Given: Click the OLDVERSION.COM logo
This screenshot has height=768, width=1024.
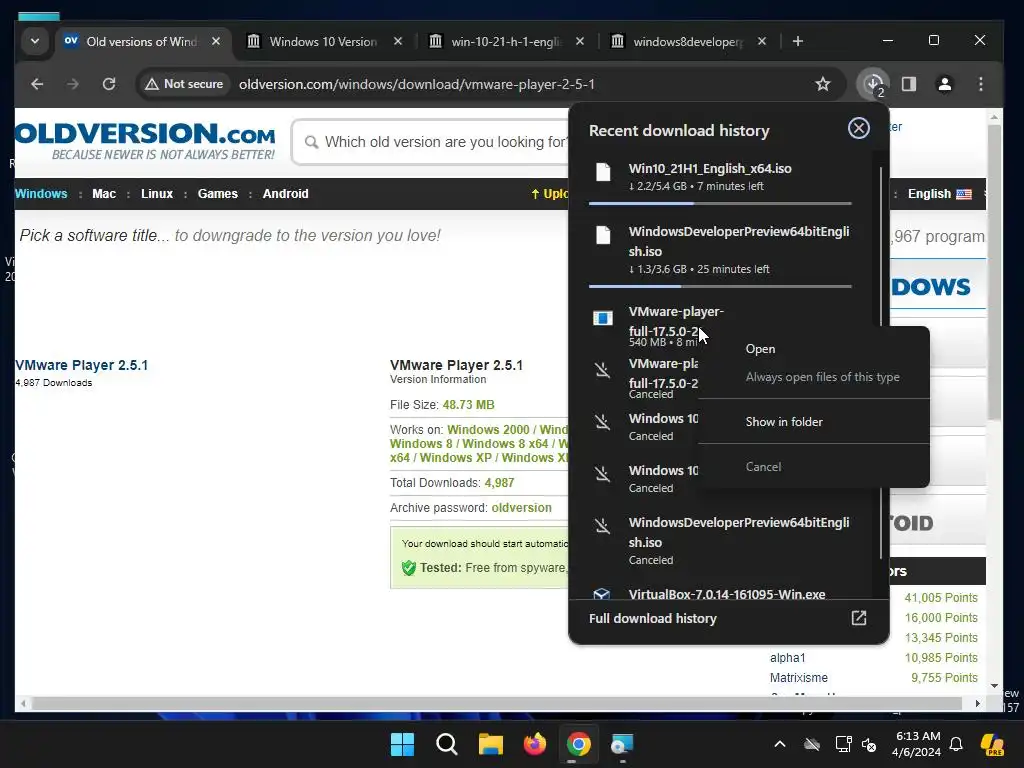Looking at the screenshot, I should coord(145,140).
